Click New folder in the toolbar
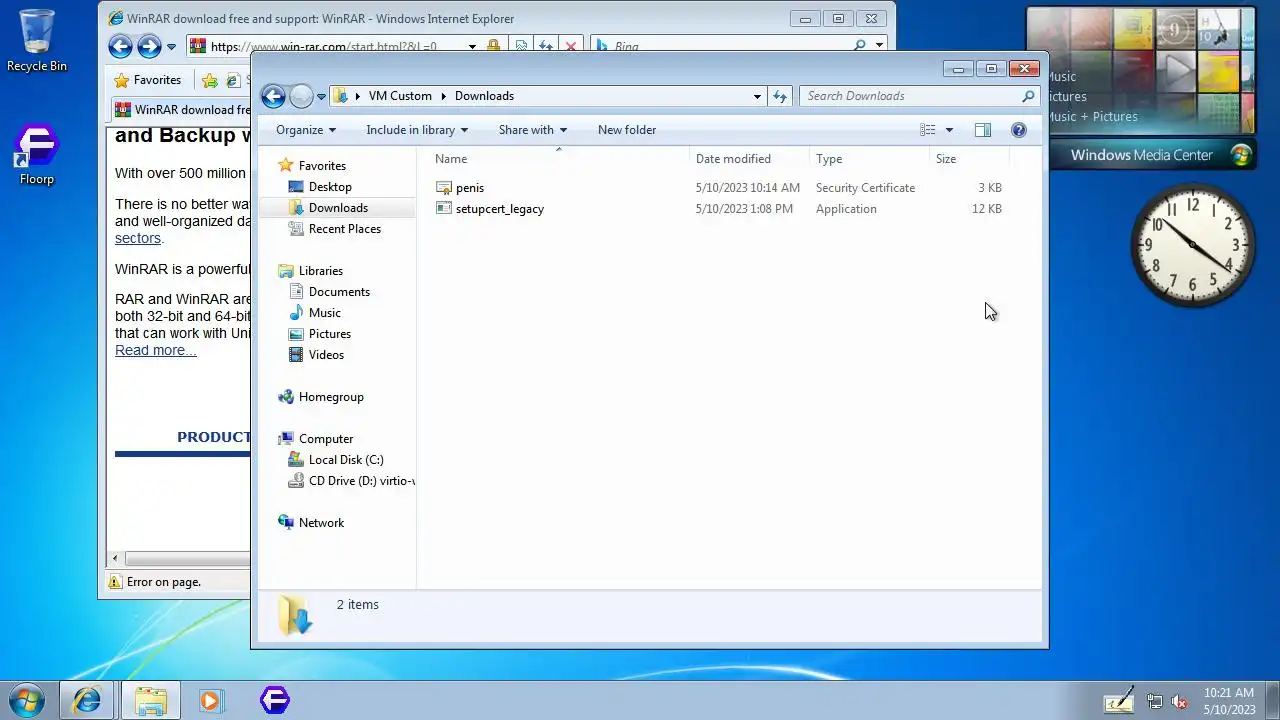The width and height of the screenshot is (1280, 720). click(627, 130)
